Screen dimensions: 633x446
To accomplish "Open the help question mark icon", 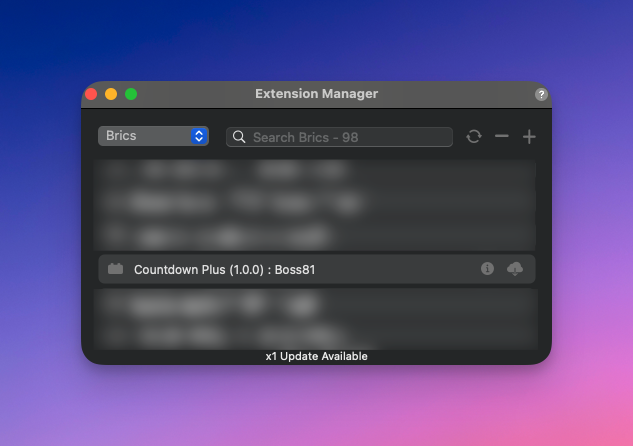I will (541, 94).
